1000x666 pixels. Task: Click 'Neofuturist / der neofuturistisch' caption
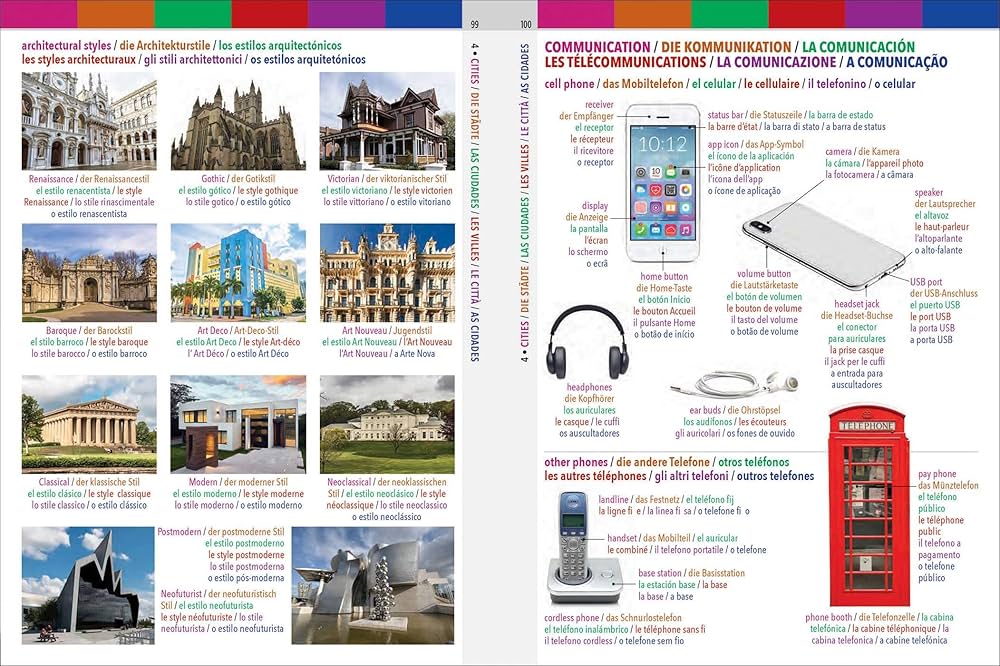(x=219, y=594)
